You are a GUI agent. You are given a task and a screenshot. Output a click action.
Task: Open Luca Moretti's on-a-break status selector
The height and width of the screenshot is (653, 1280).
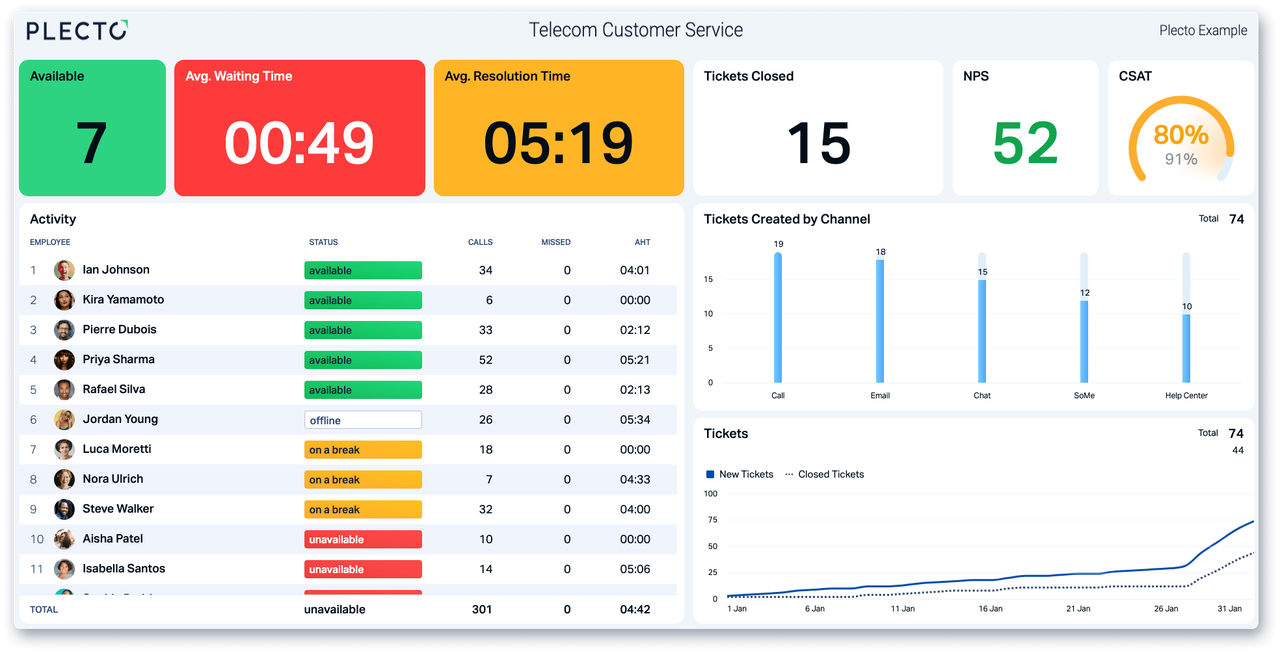(362, 449)
